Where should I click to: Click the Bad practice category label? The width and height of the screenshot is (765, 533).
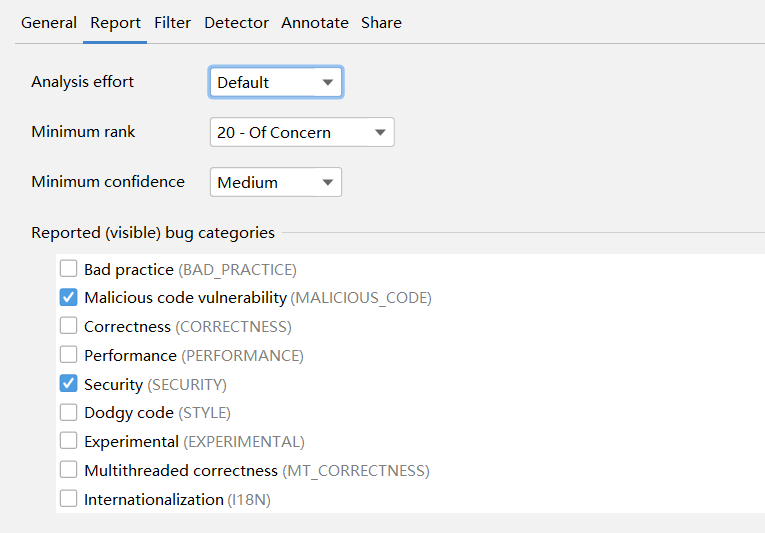(129, 269)
